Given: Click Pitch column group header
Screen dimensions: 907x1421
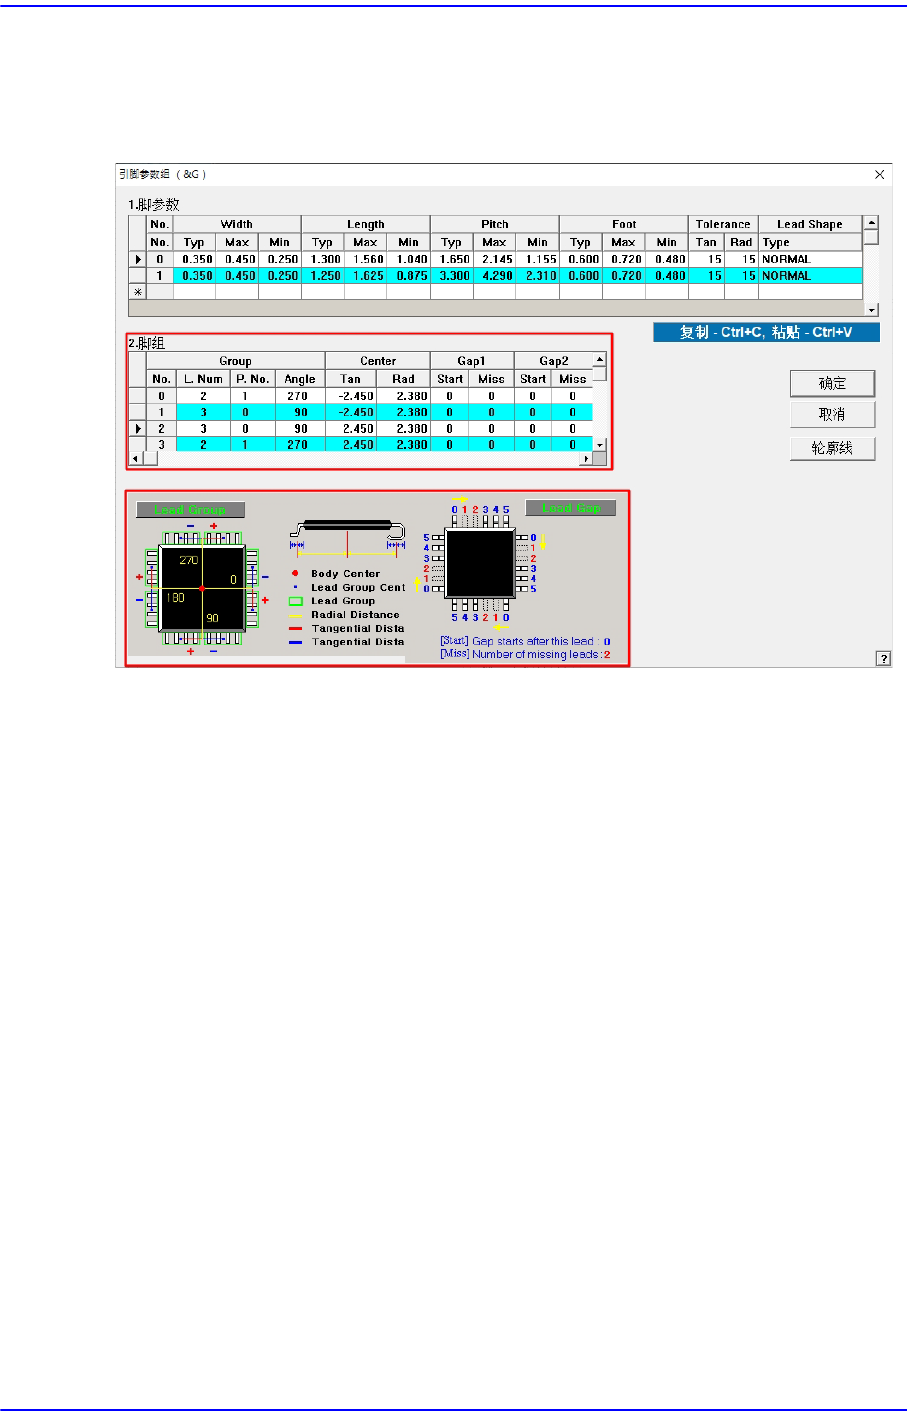Looking at the screenshot, I should (x=495, y=224).
